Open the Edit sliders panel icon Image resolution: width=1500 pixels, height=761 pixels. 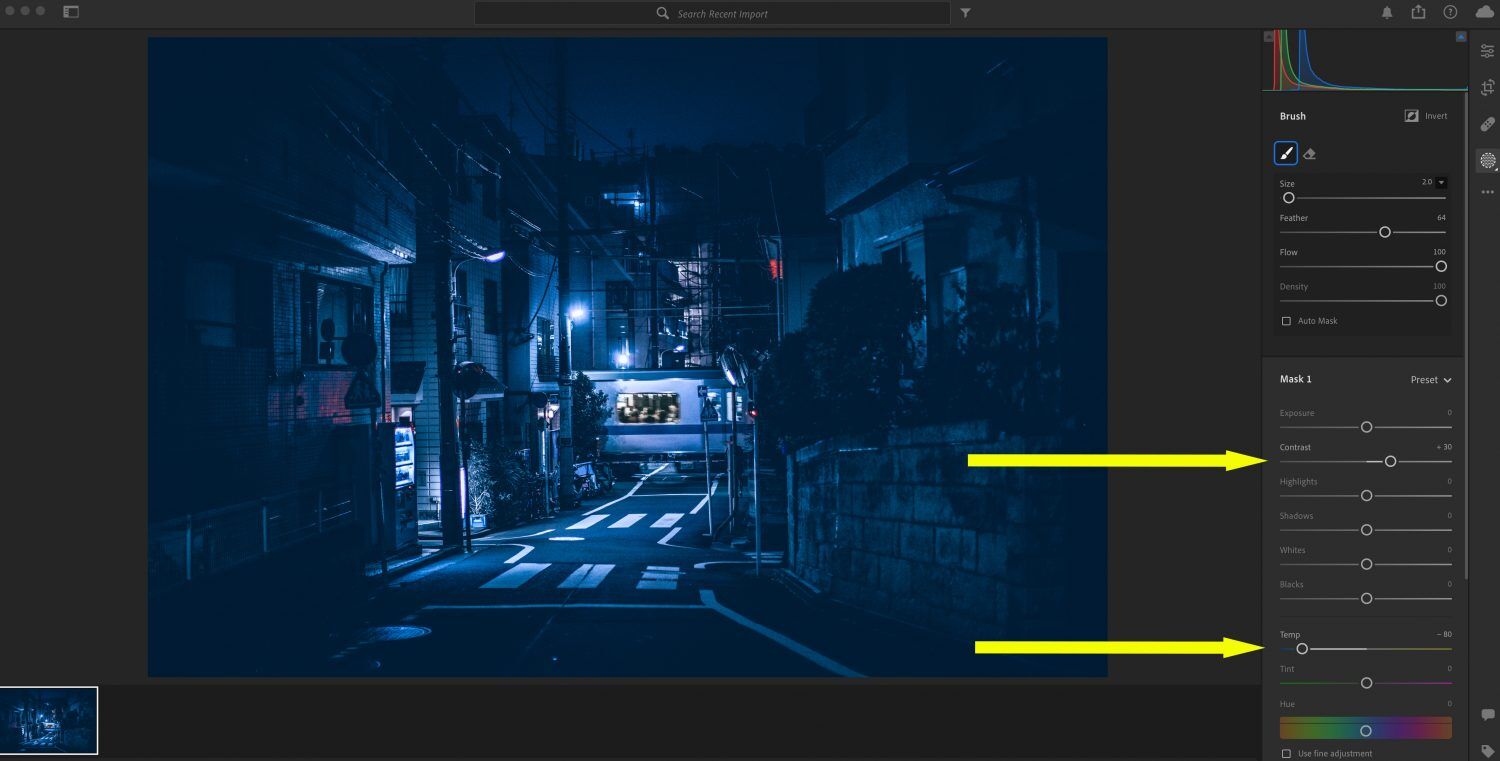click(1487, 51)
